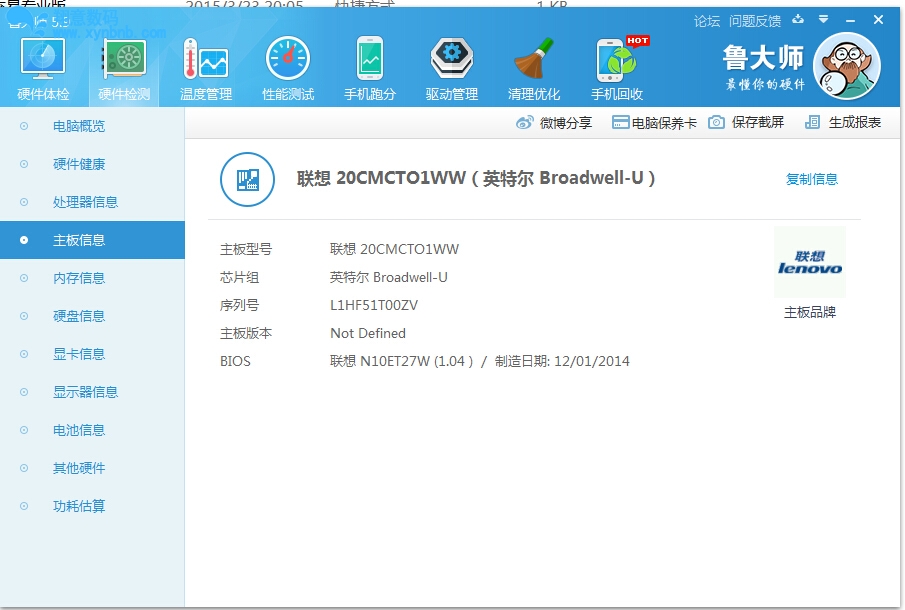The image size is (905, 610).
Task: Click the 问题反馈 feedback link
Action: tap(755, 21)
